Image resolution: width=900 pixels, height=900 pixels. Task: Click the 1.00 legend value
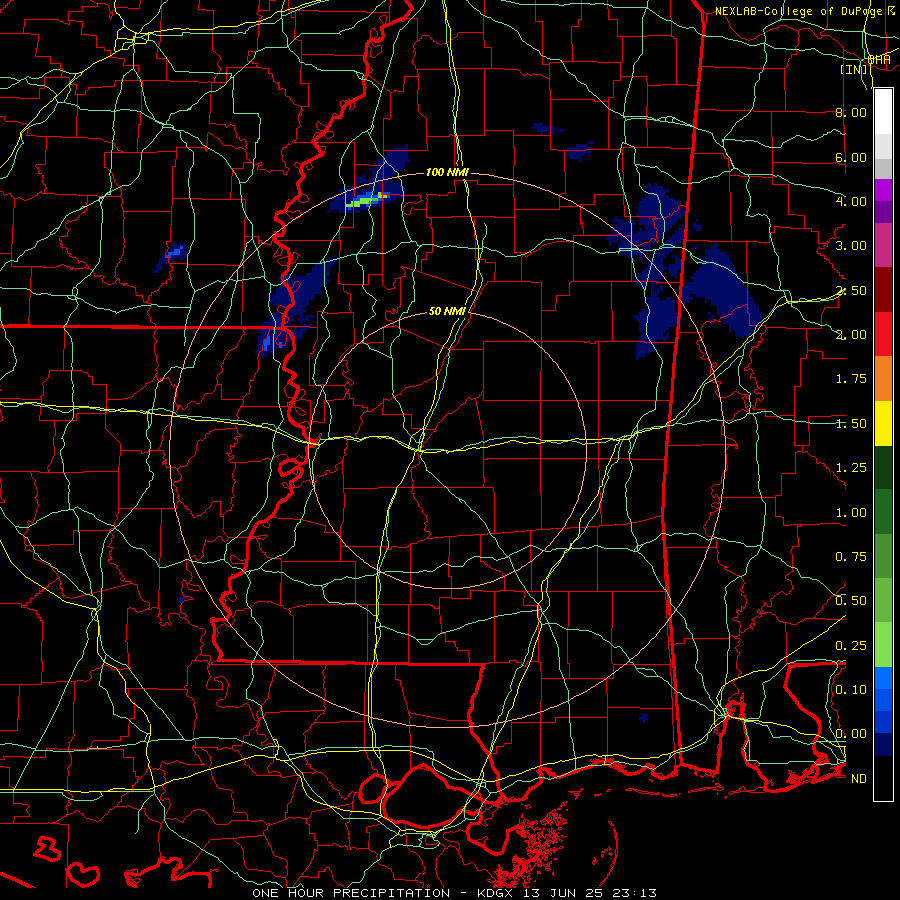pos(851,513)
